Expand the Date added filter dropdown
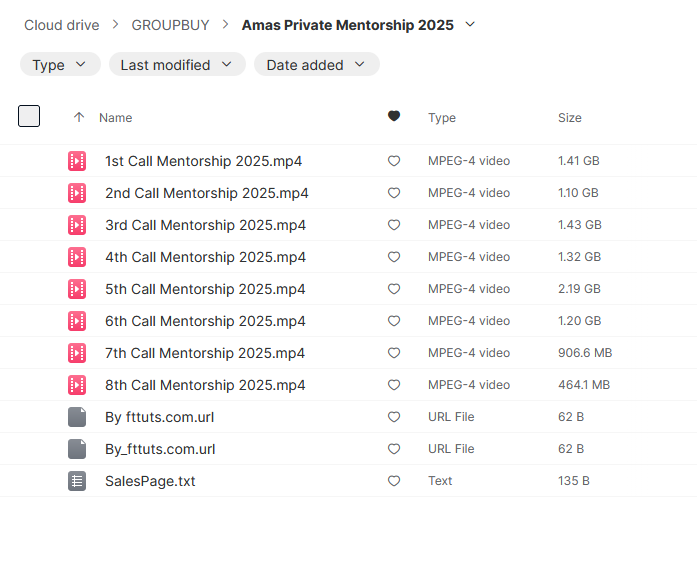The image size is (697, 569). (x=316, y=65)
